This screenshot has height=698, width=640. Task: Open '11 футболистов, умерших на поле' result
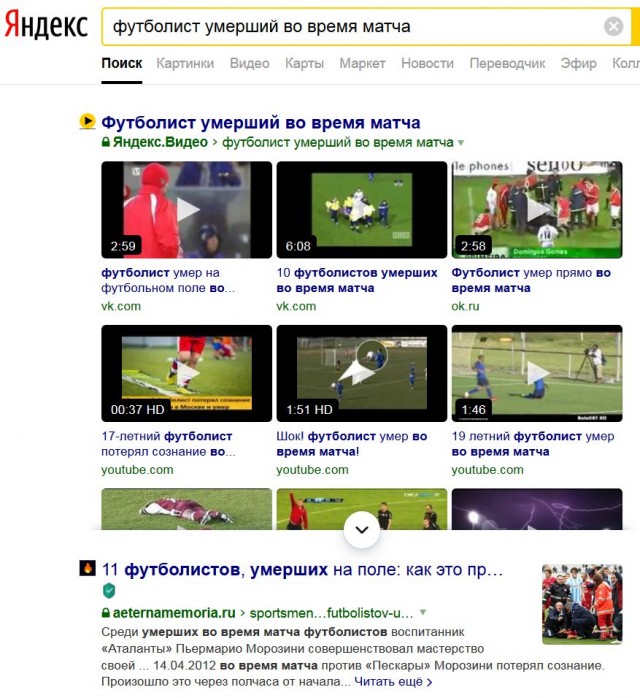302,569
